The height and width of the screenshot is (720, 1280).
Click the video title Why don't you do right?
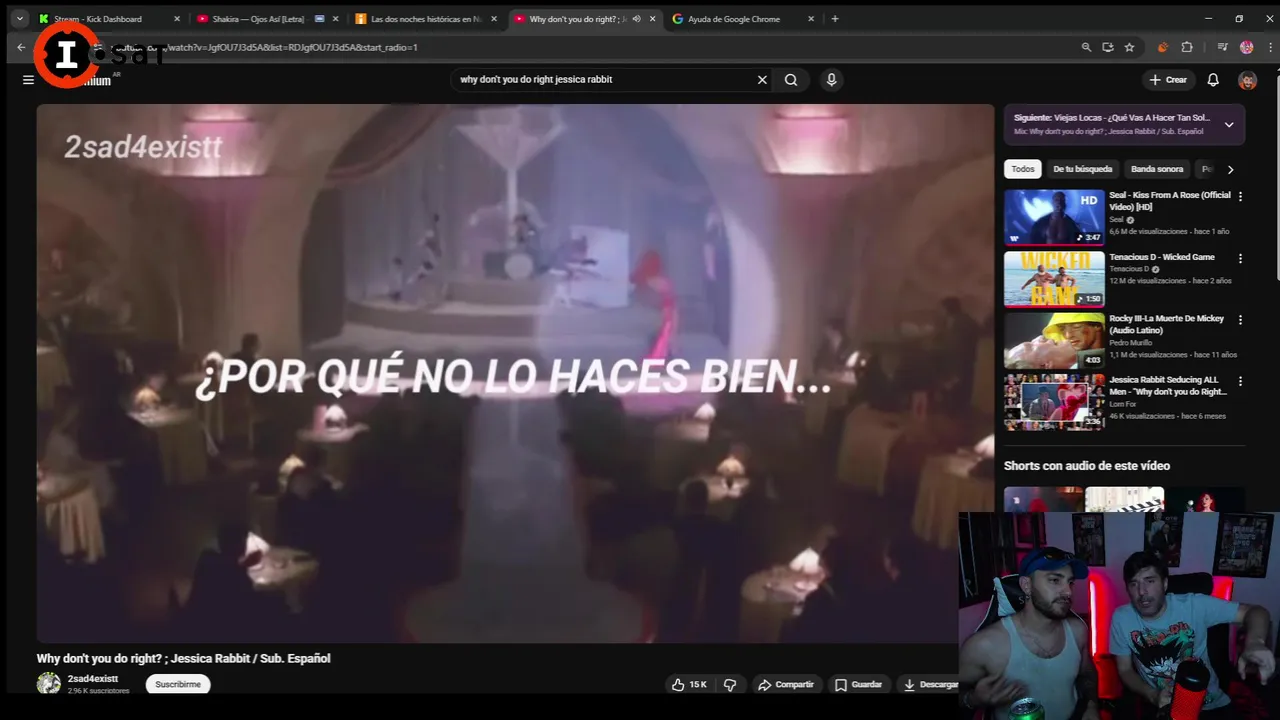[x=184, y=658]
